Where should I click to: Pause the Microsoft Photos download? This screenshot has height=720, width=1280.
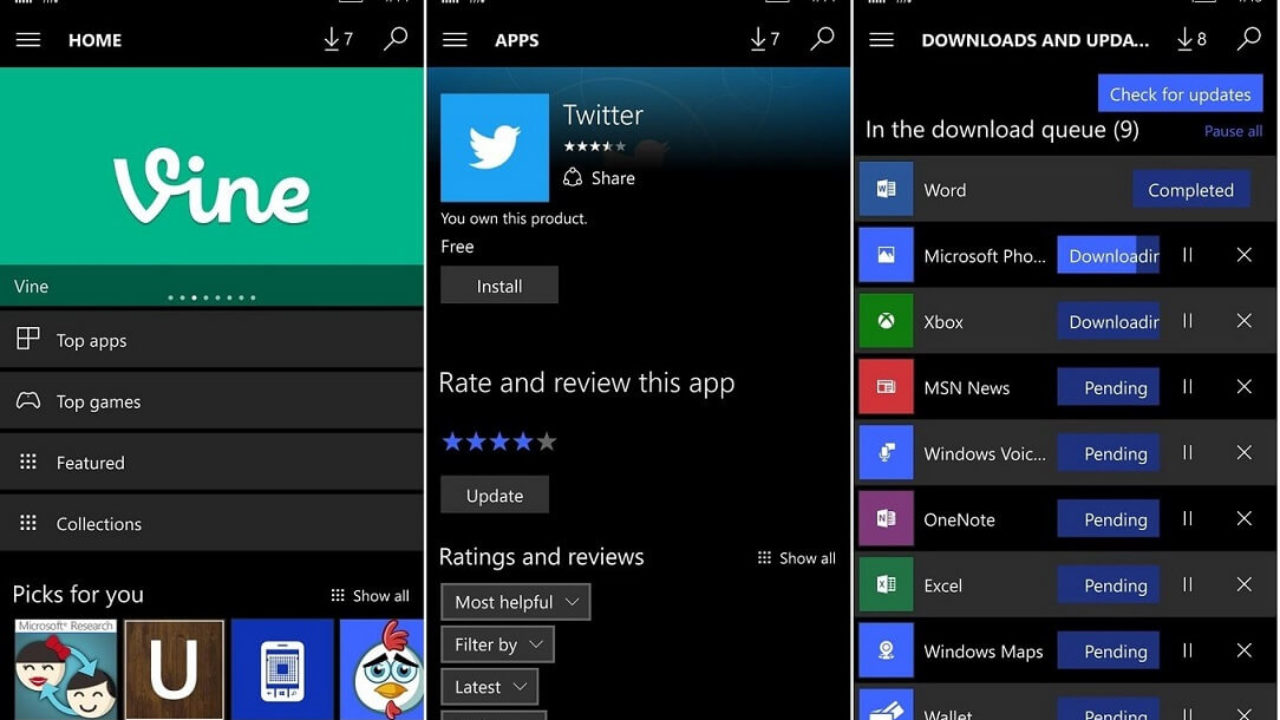pos(1188,255)
